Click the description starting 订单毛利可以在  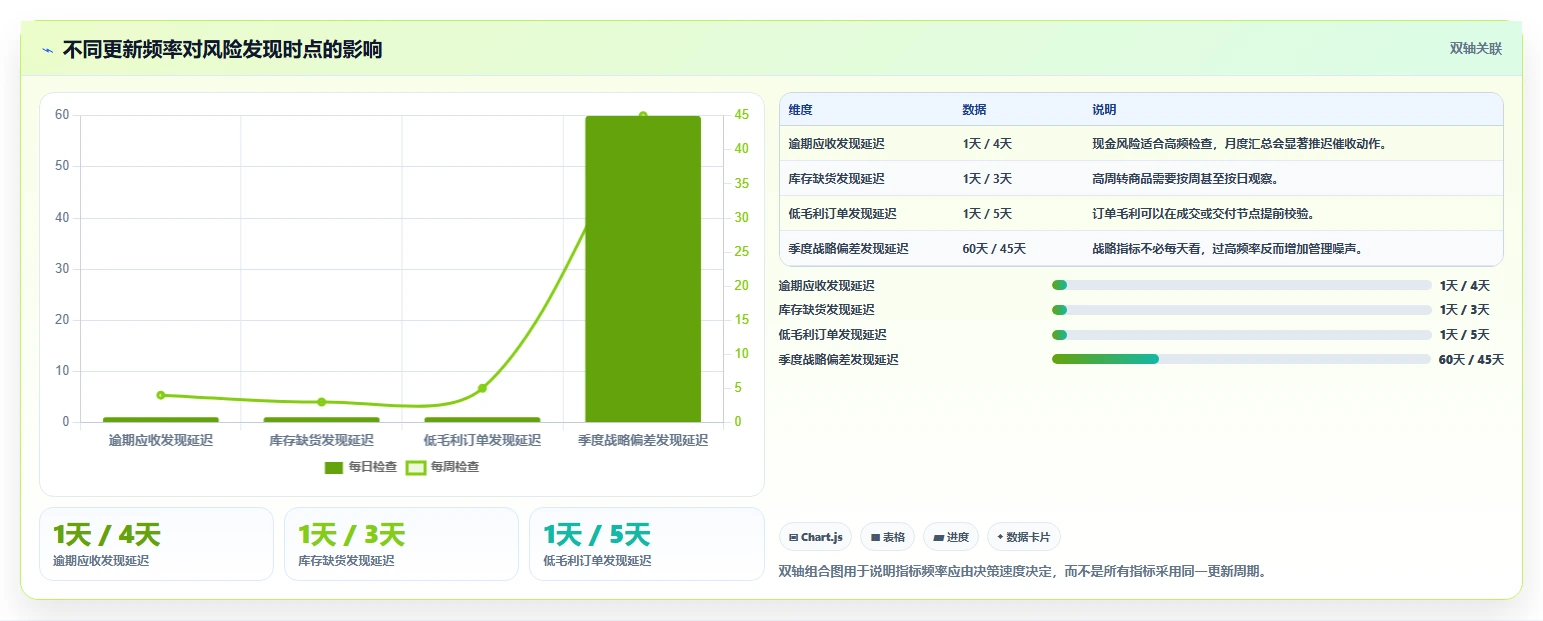coord(1203,214)
